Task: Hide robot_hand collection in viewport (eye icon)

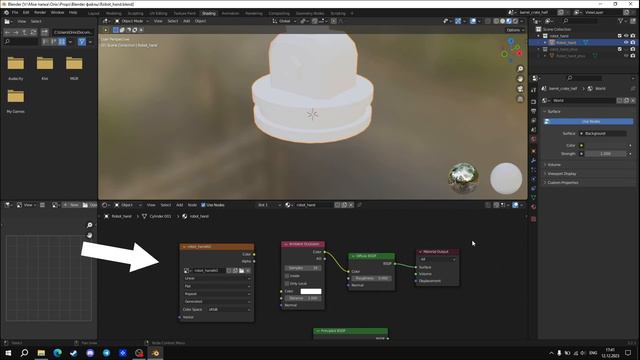Action: coord(626,36)
